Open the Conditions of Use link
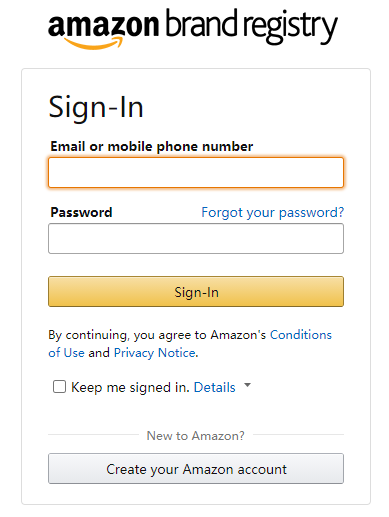The width and height of the screenshot is (389, 517). coord(301,335)
